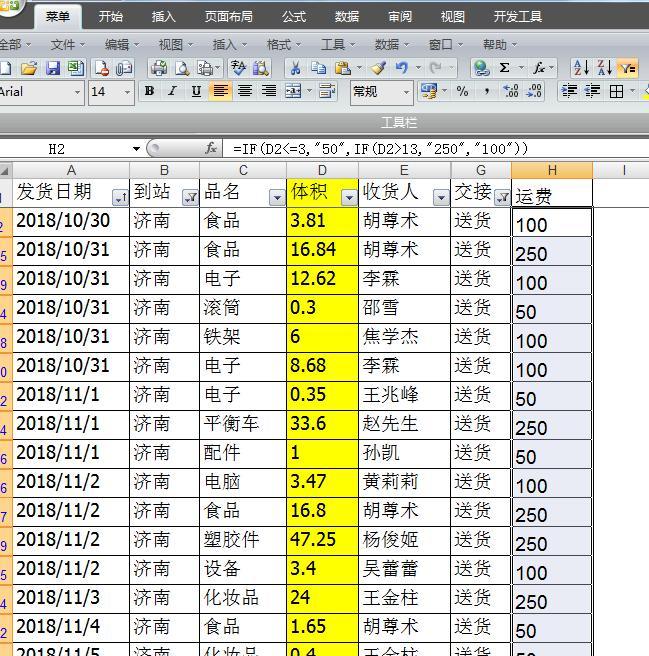Select column H header

pos(552,170)
